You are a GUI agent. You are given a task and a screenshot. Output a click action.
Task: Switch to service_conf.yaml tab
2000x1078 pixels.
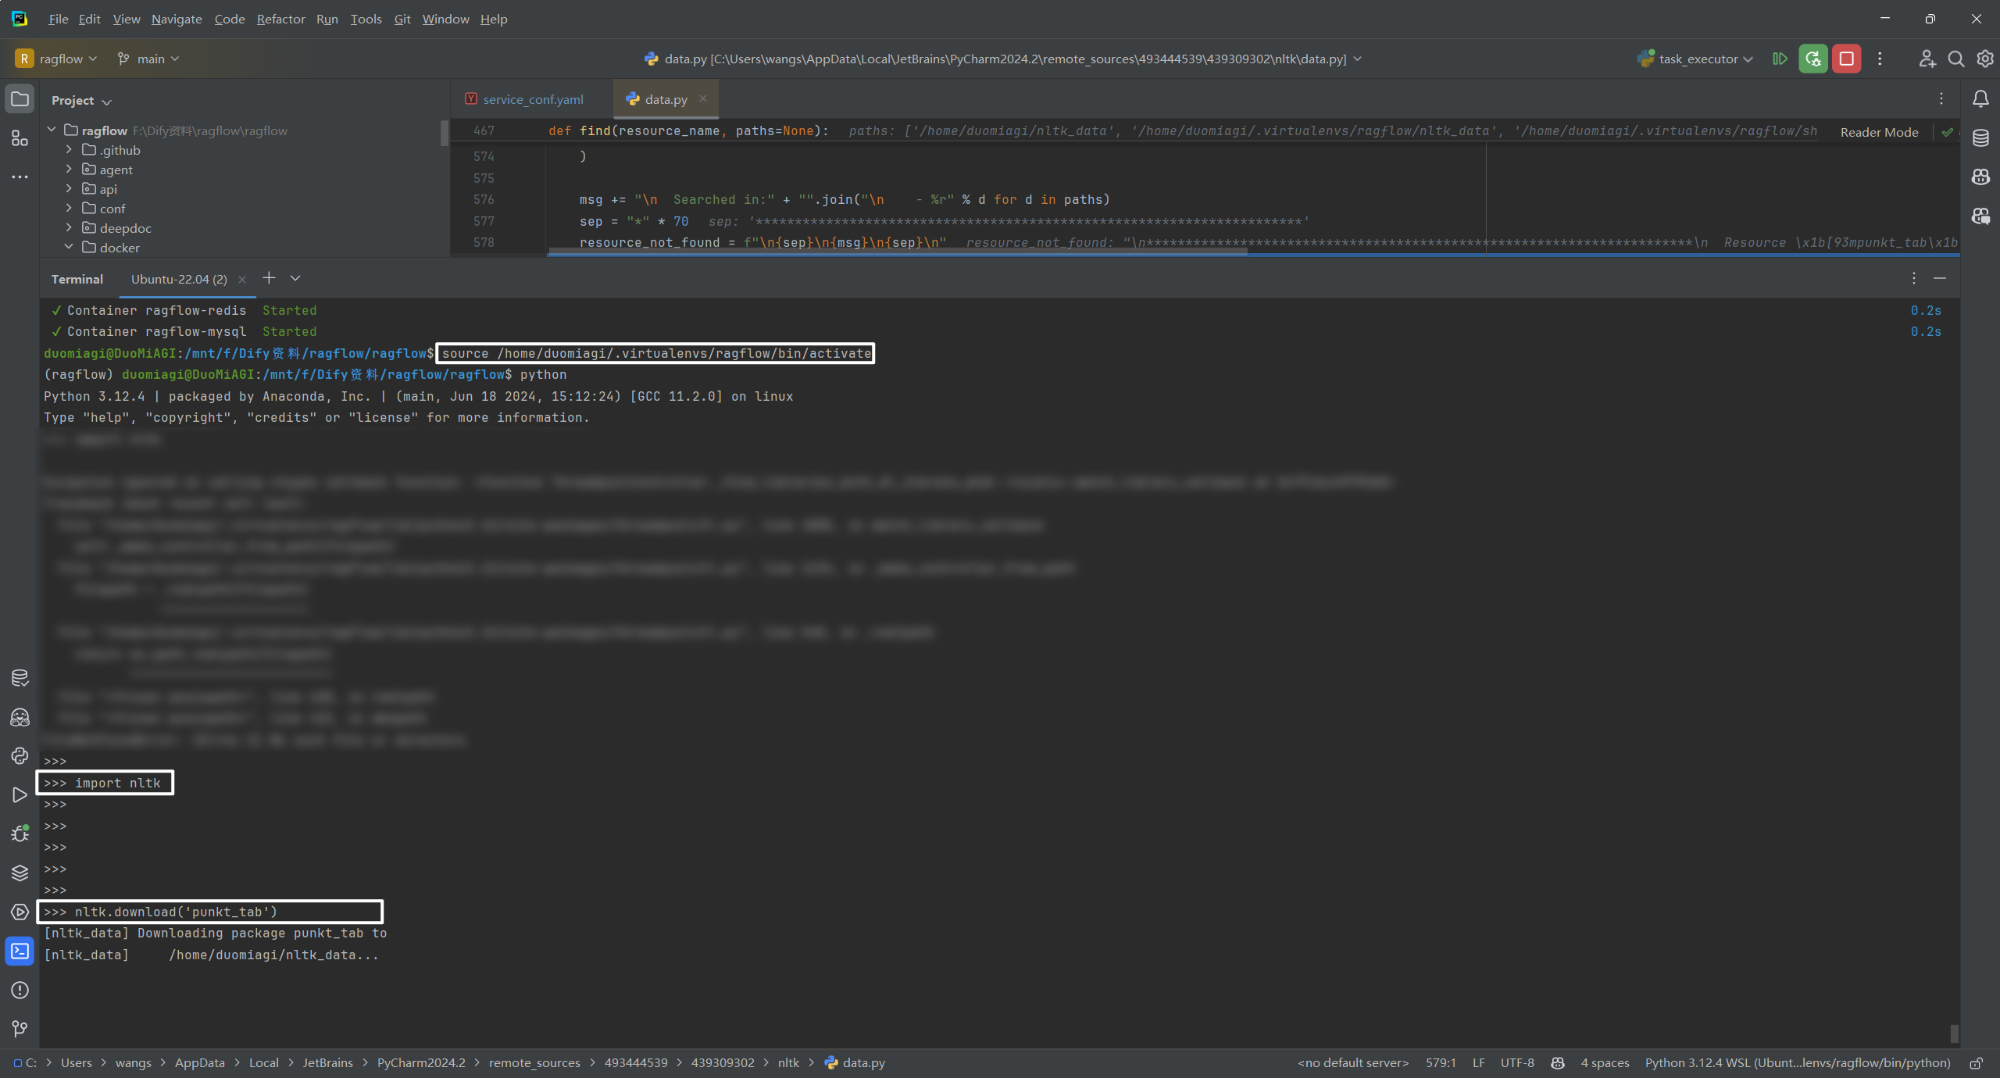point(524,99)
